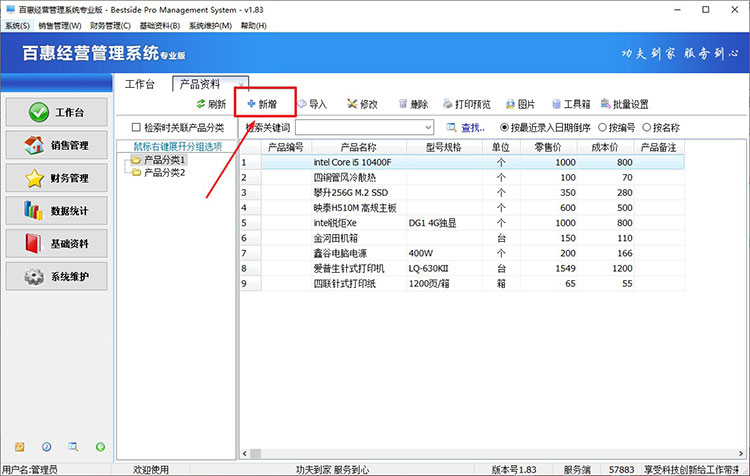Screen dimensions: 750x476
Task: Enable 检索时关联产品分类 checkbox
Action: click(x=137, y=128)
